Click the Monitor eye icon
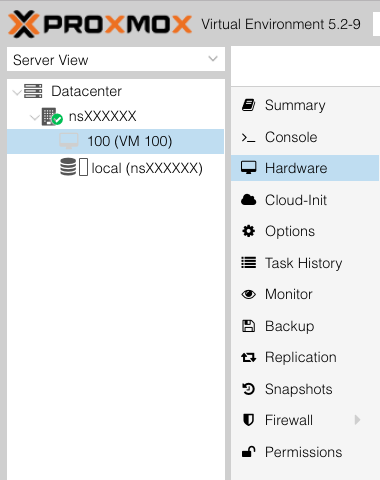 249,294
